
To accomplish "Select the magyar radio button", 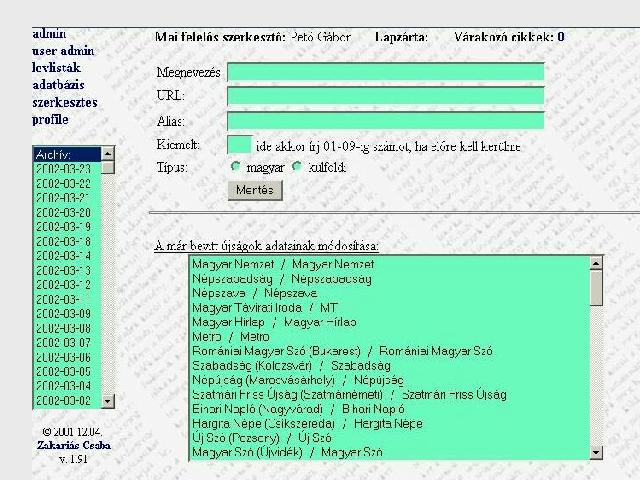I will point(236,167).
